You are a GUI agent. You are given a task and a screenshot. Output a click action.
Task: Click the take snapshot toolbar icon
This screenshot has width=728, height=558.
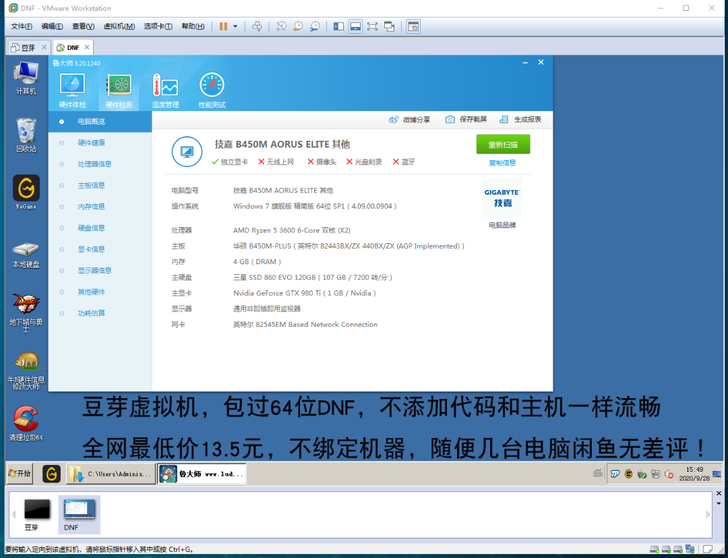click(x=281, y=26)
